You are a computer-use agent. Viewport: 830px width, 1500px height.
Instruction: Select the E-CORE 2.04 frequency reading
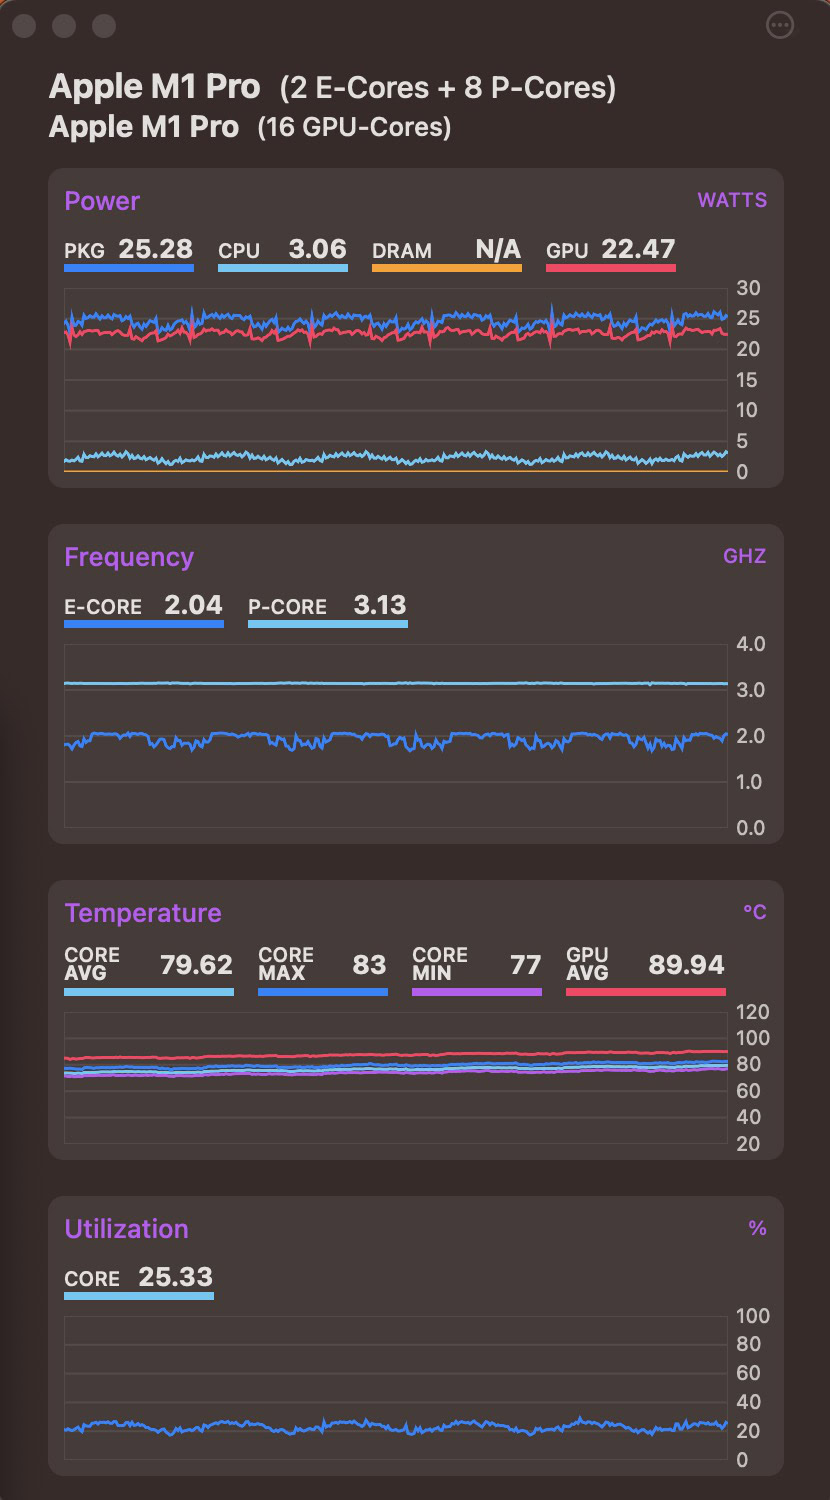(x=144, y=609)
